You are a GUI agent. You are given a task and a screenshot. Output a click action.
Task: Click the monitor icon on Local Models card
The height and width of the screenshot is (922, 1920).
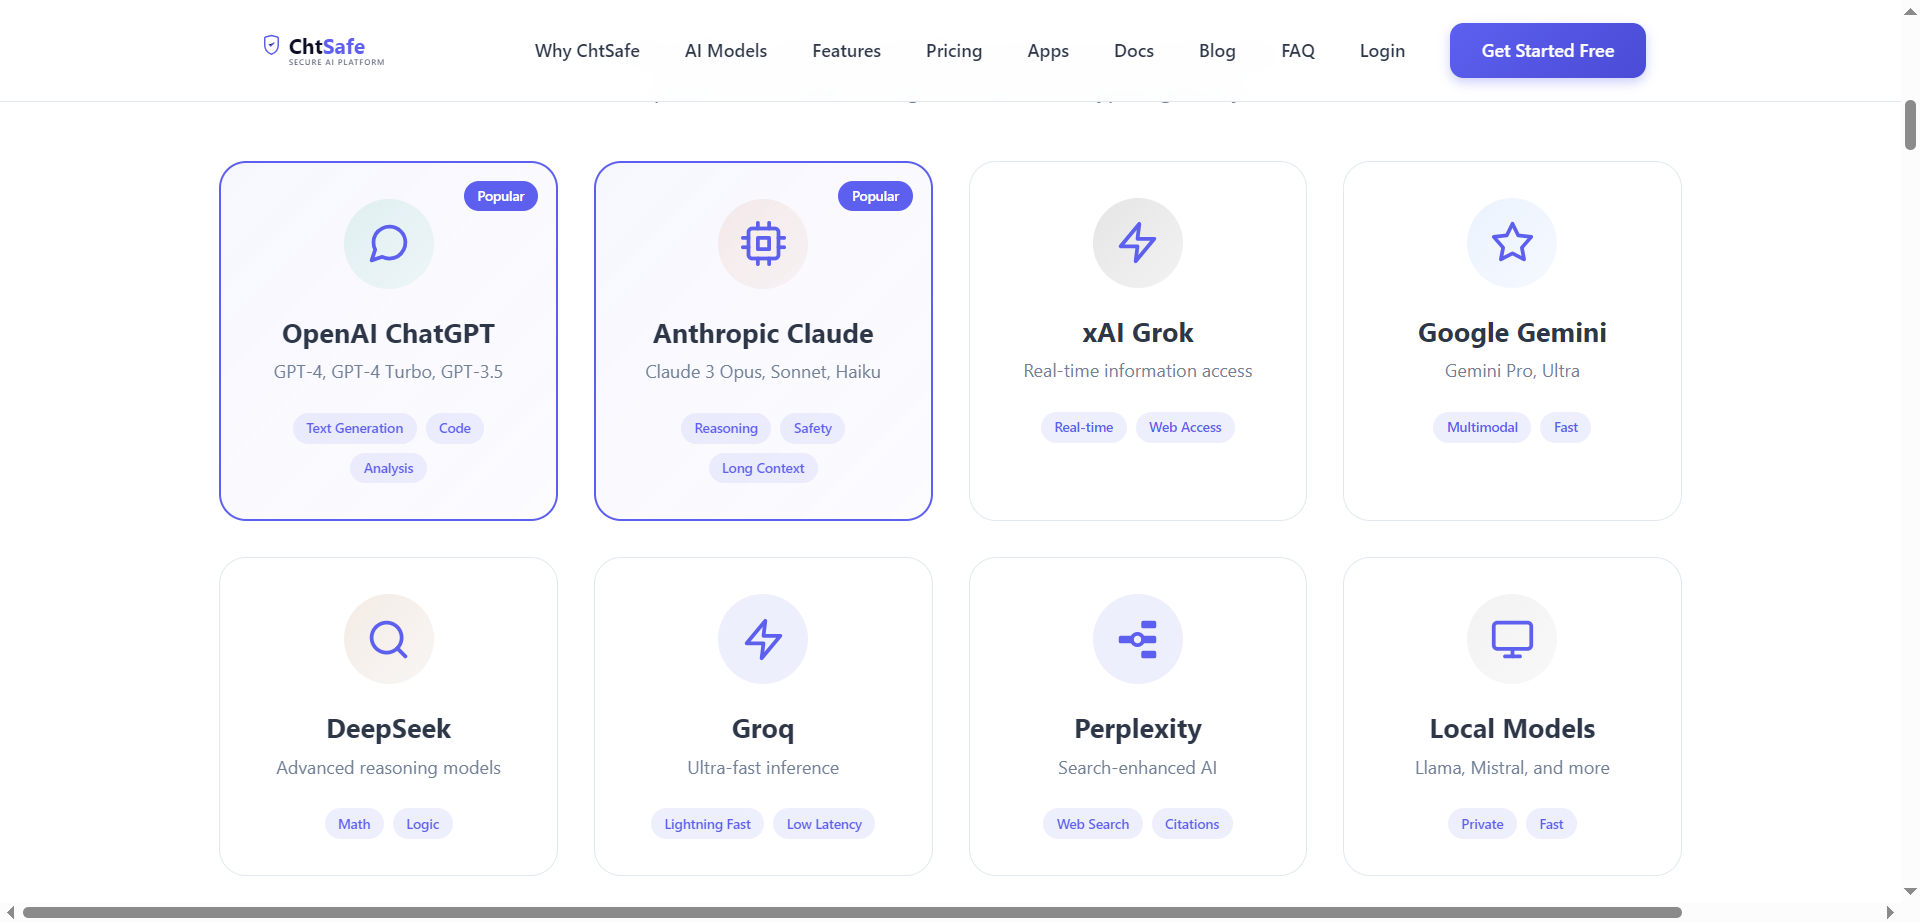(1512, 638)
